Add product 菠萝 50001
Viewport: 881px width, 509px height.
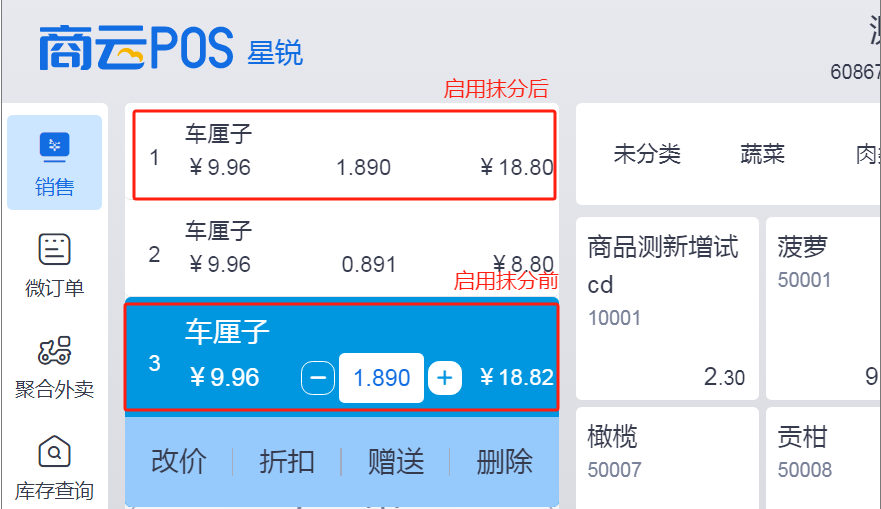coord(823,308)
